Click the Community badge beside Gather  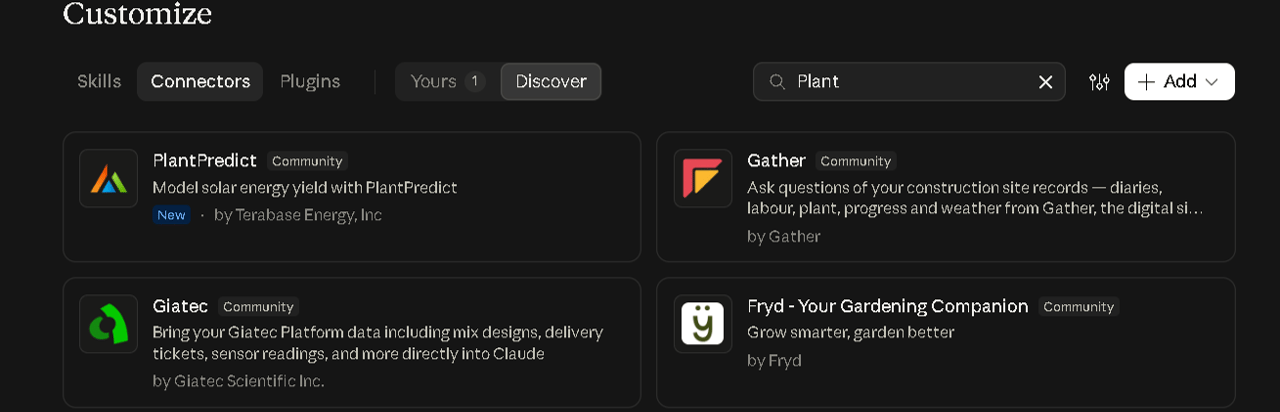click(856, 161)
